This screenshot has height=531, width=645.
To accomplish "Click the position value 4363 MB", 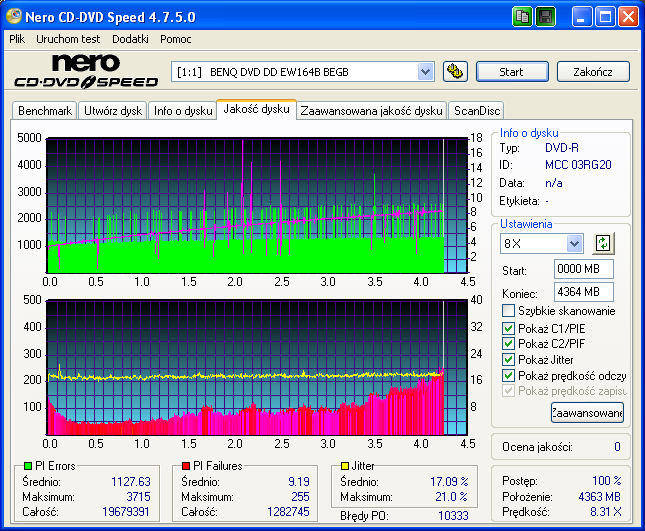I will click(599, 496).
